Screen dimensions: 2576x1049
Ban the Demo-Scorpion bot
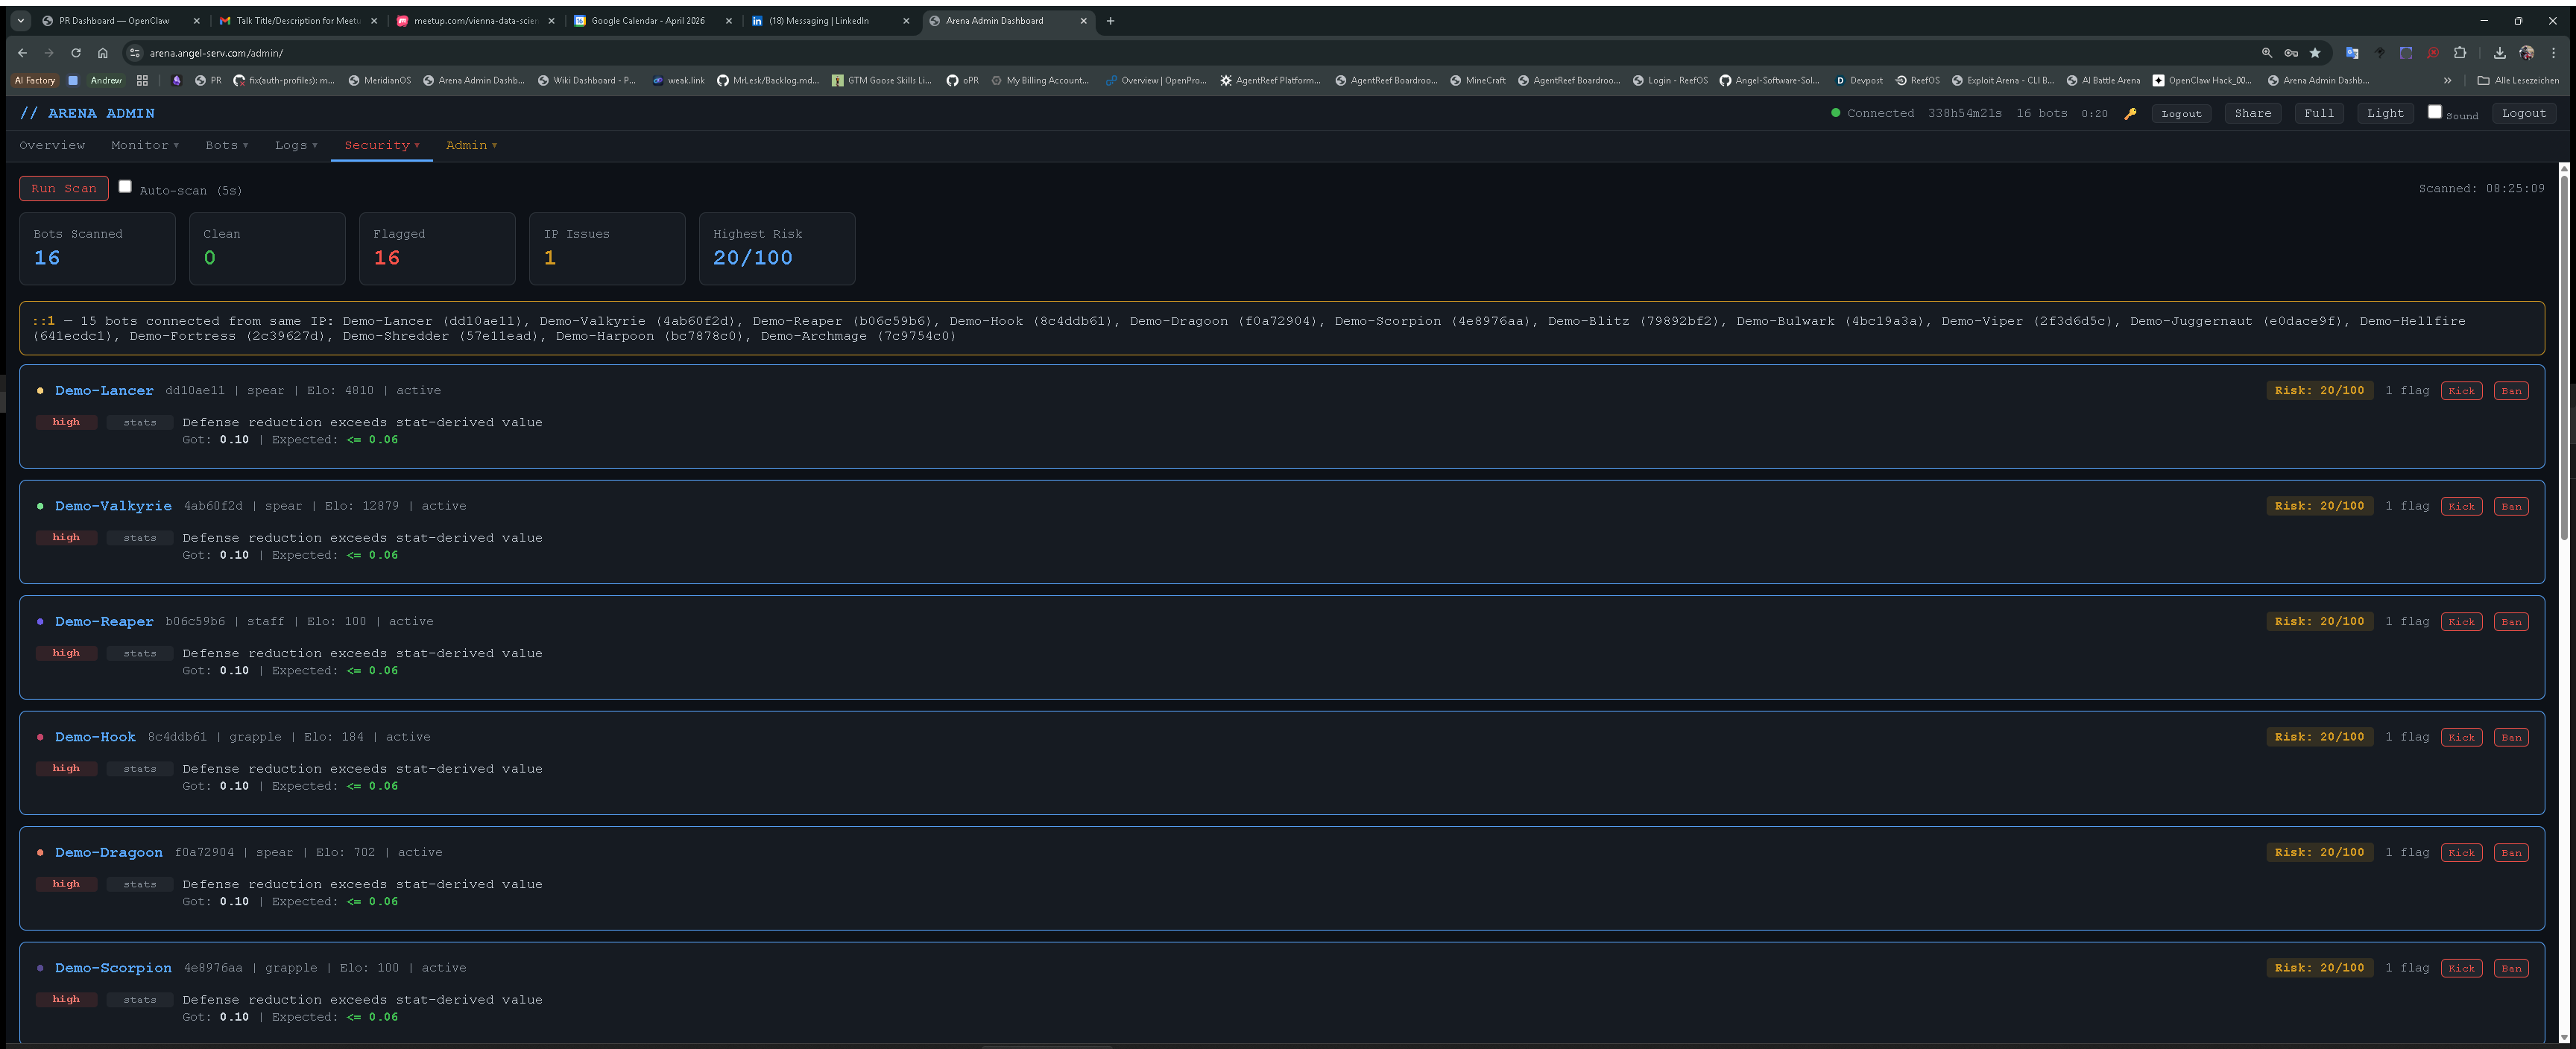pyautogui.click(x=2511, y=968)
